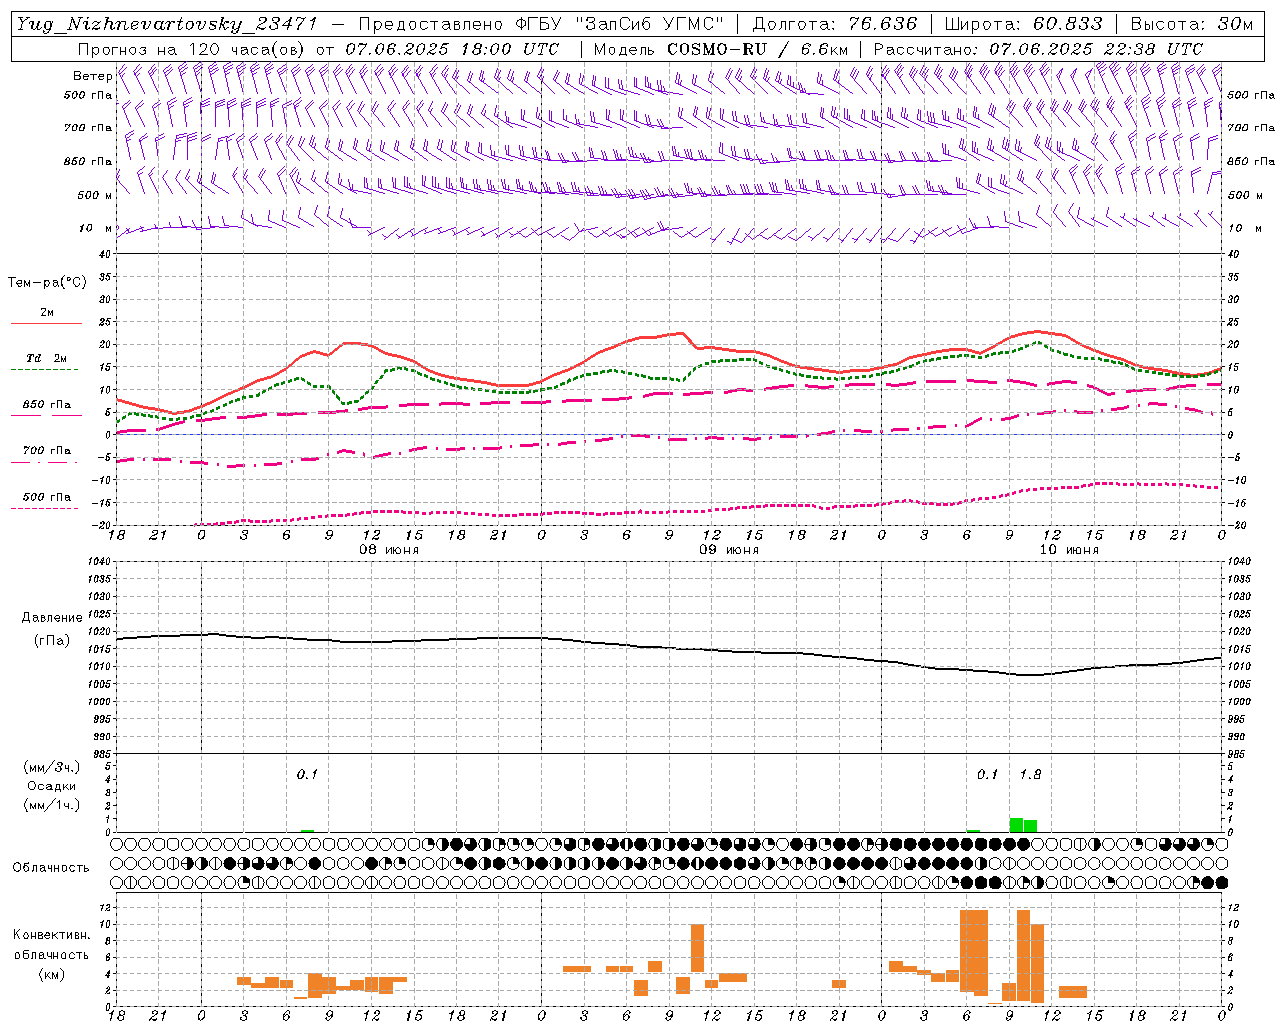Click the 'Td 2м' dew point legend entry
Viewport: 1280px width, 1024px height.
pos(47,358)
